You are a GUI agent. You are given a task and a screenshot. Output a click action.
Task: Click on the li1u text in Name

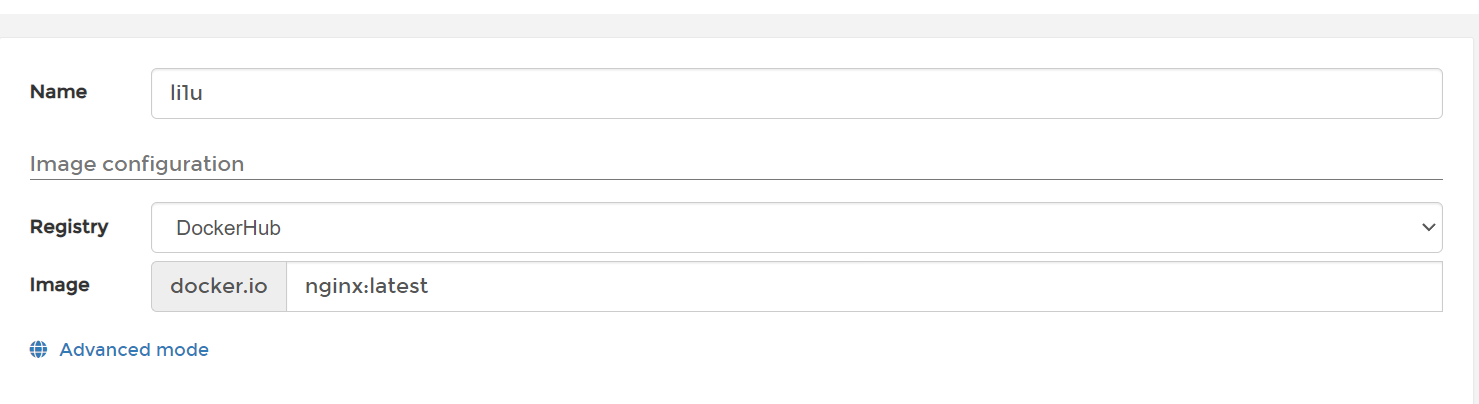pyautogui.click(x=187, y=93)
